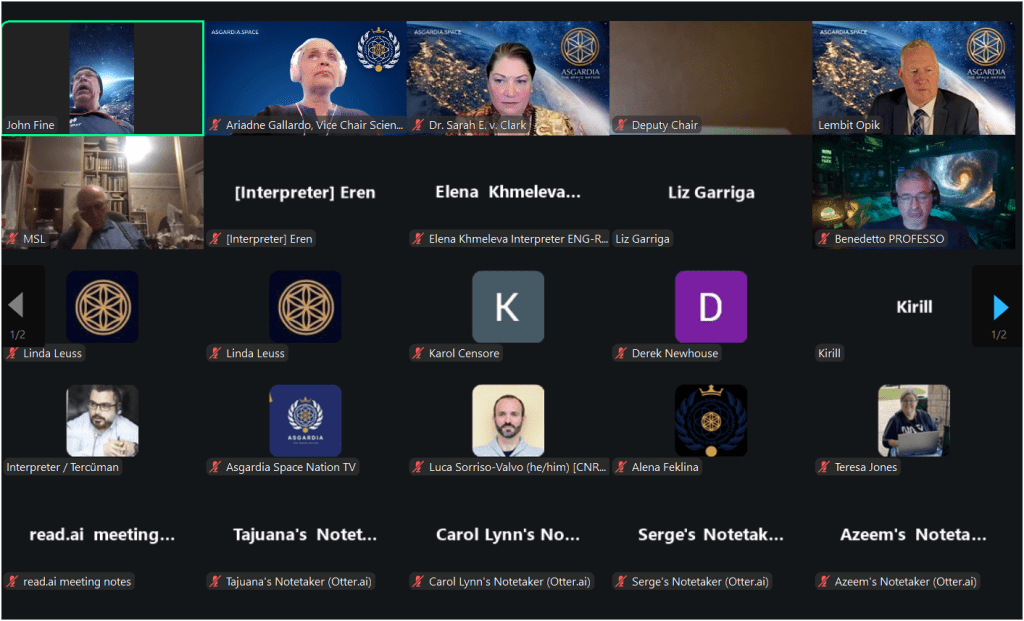The height and width of the screenshot is (621, 1024).
Task: Click muted mic icon beside MSL name
Action: 12,239
